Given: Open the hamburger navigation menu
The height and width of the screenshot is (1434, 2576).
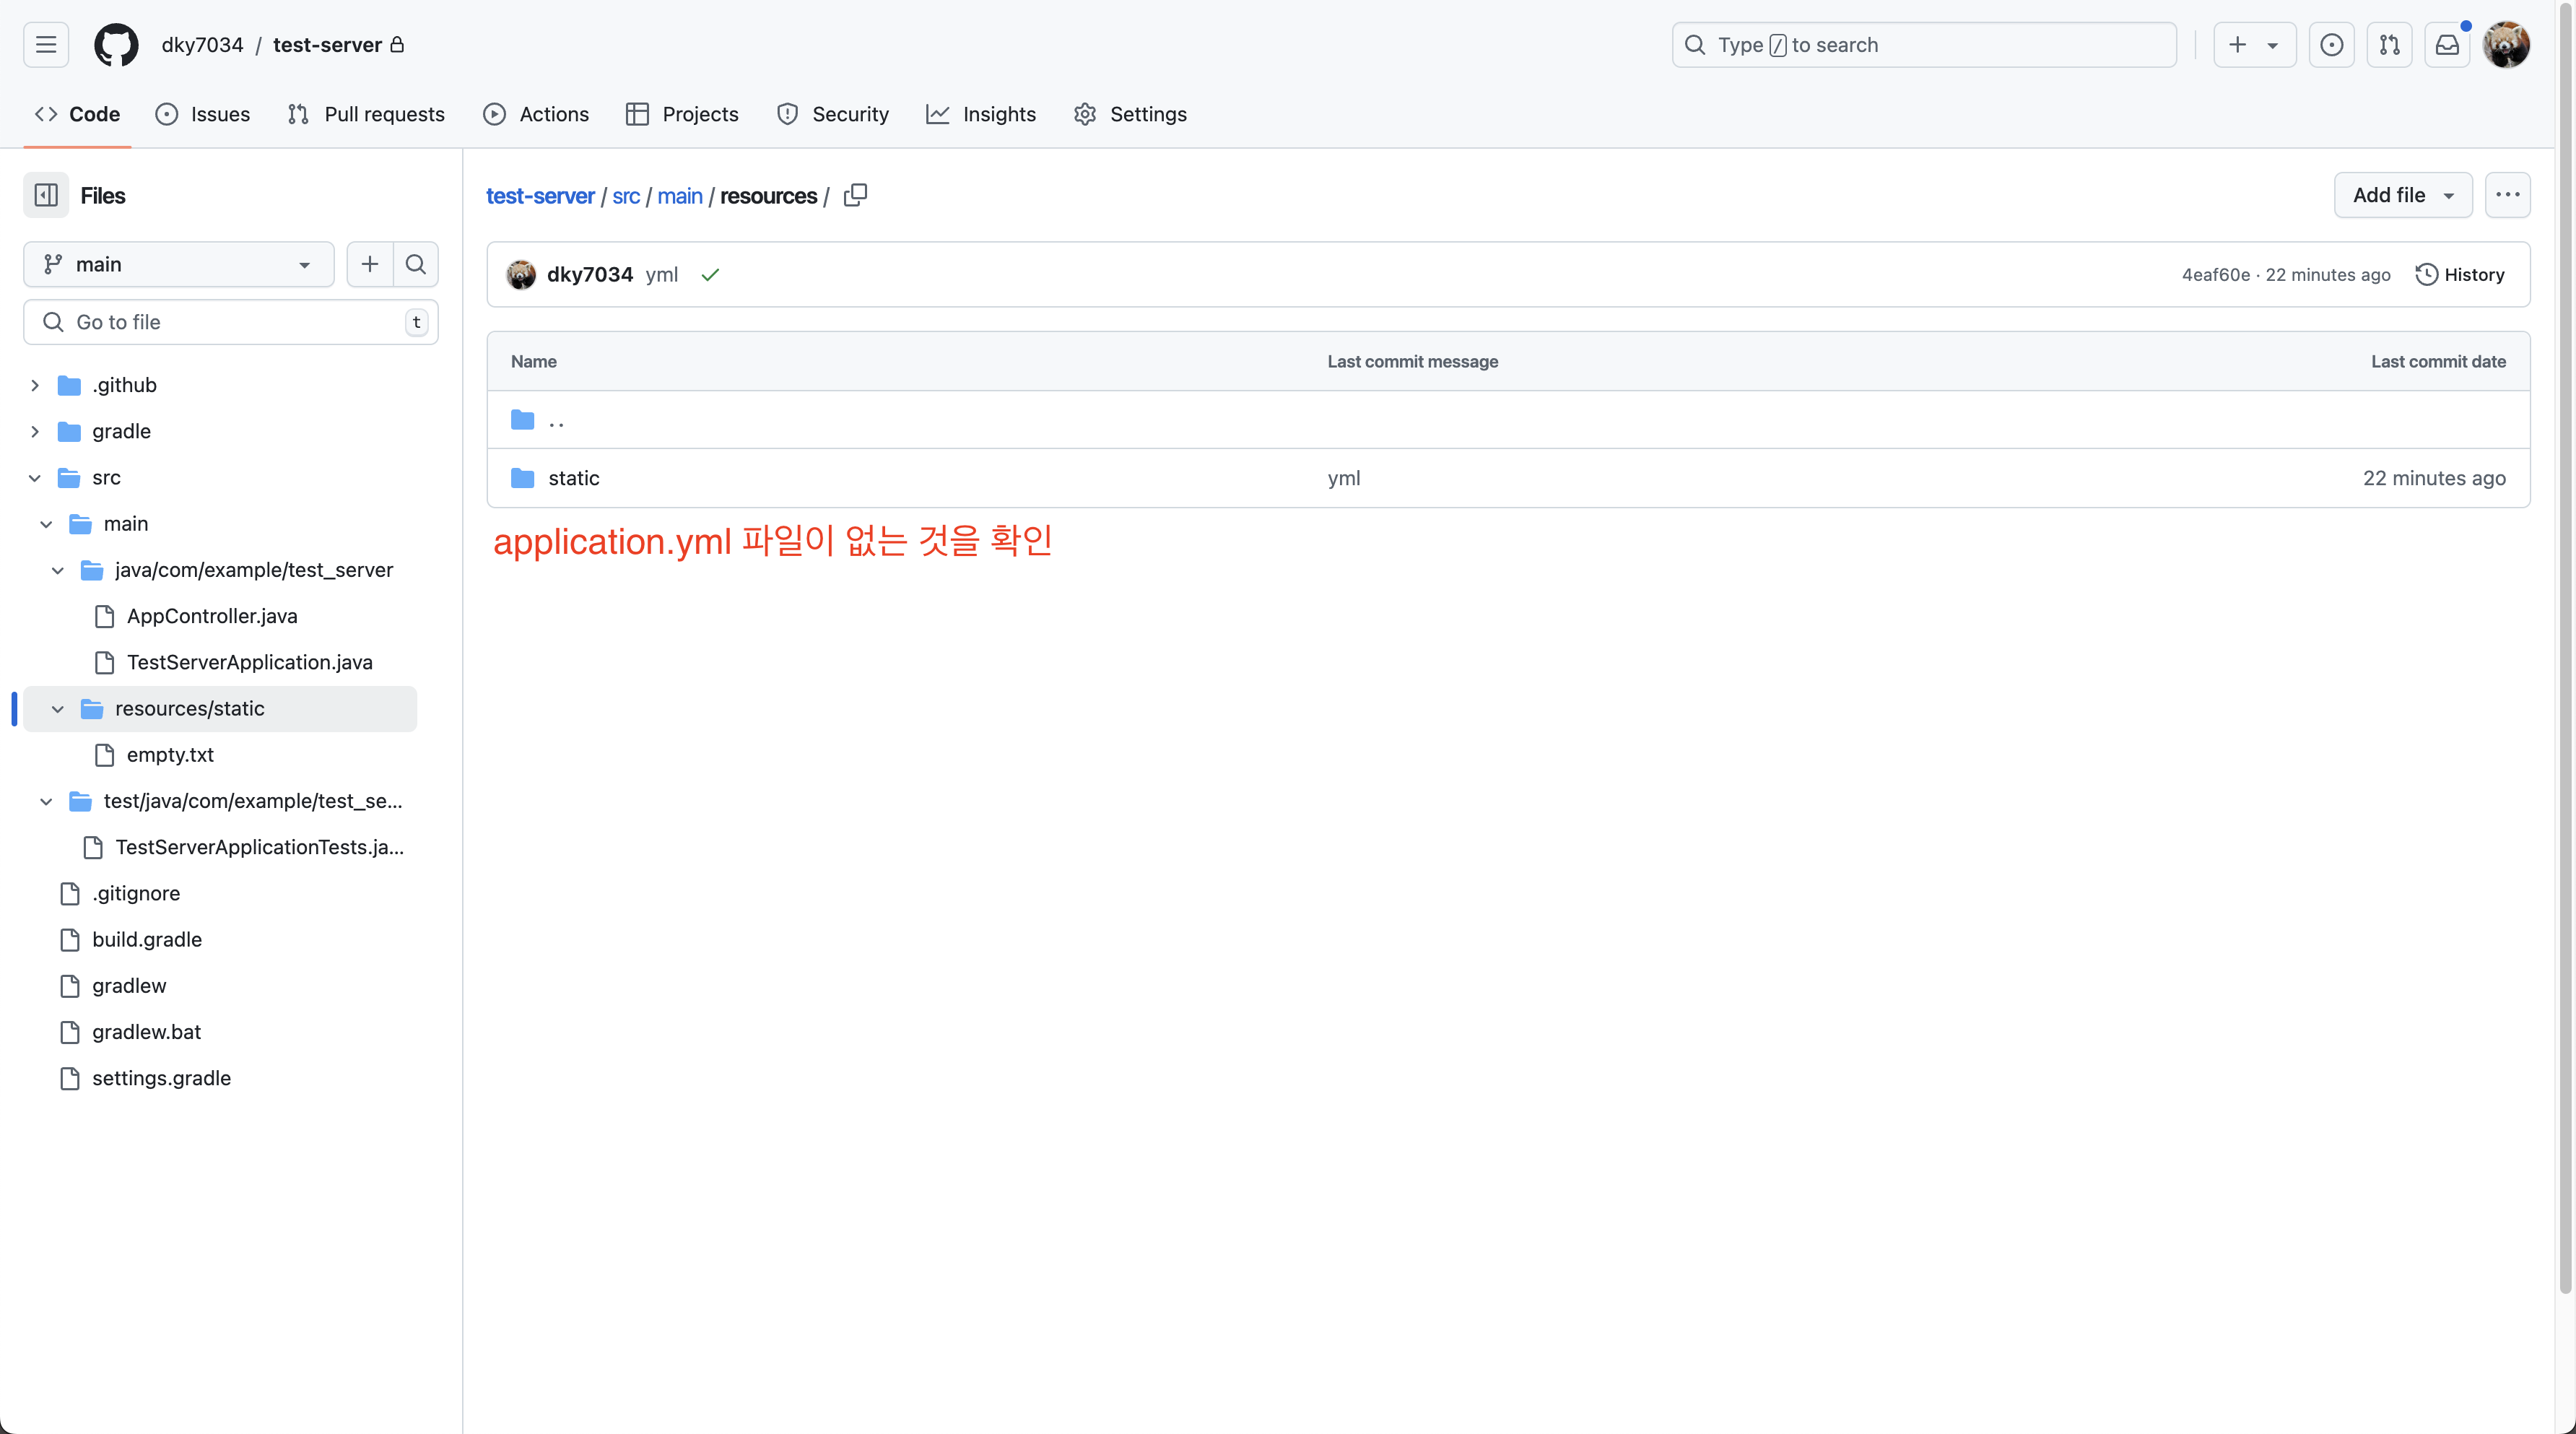Looking at the screenshot, I should pyautogui.click(x=46, y=45).
